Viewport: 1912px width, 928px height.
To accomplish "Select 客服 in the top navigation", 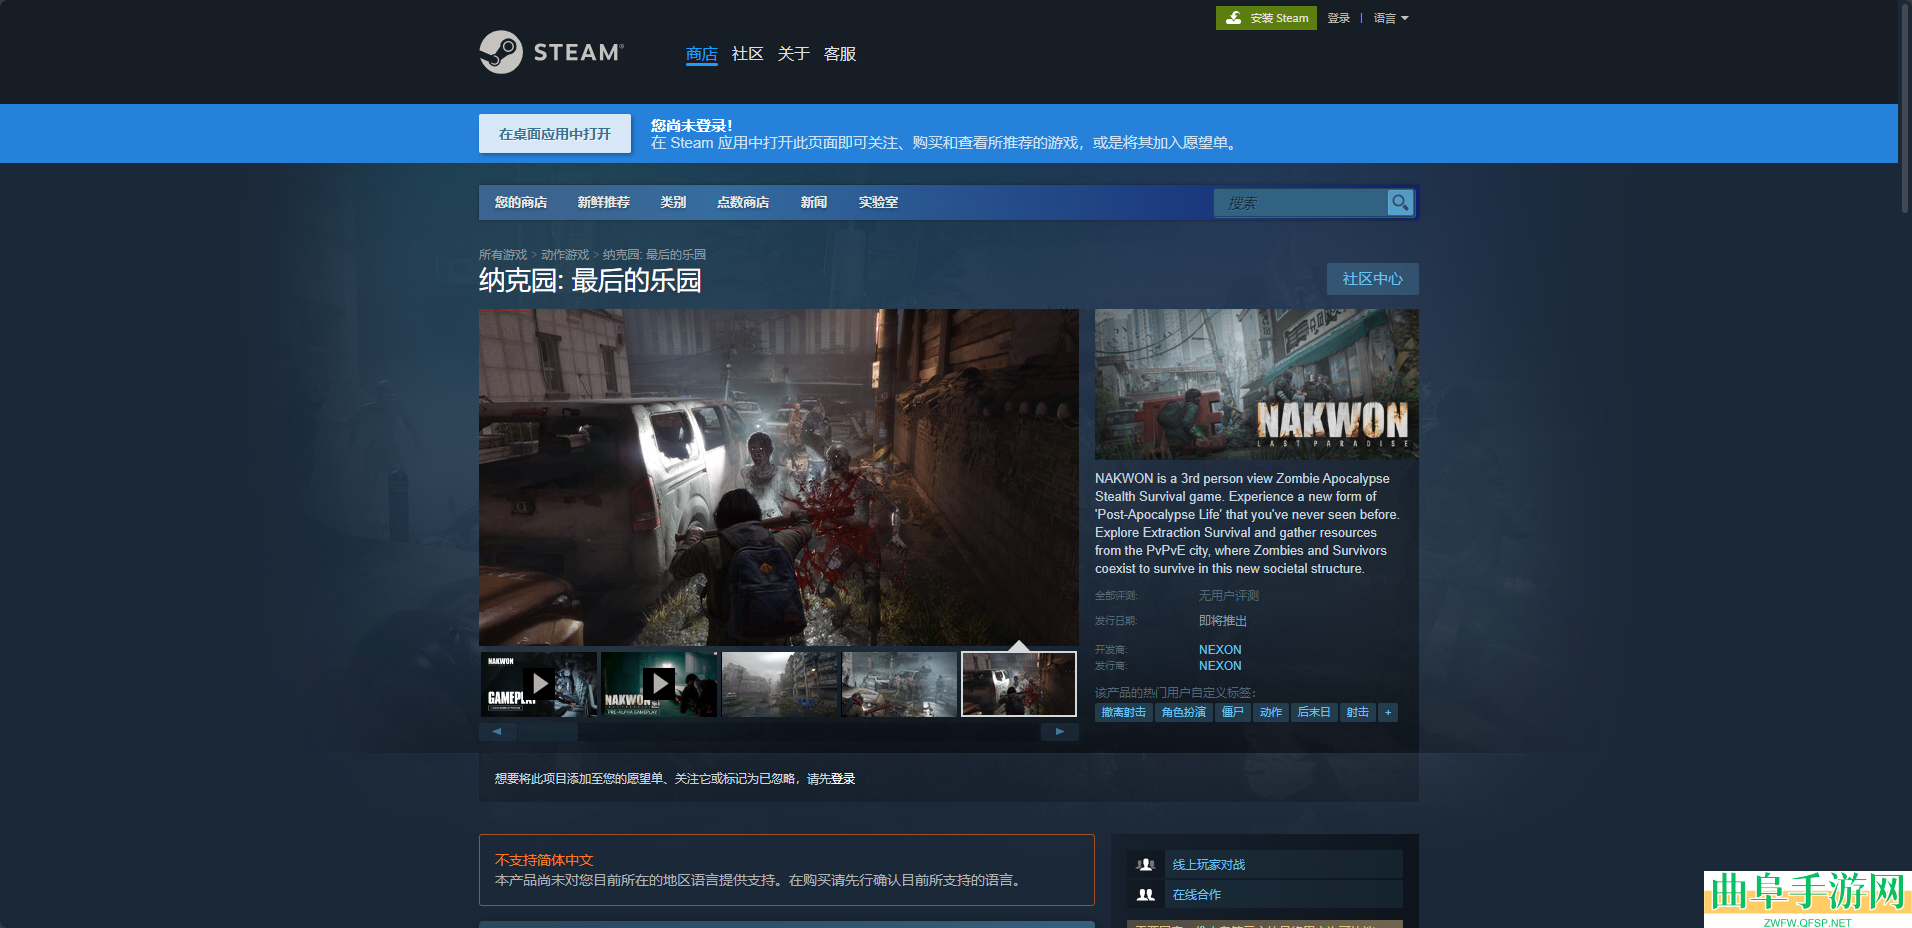I will coord(840,54).
